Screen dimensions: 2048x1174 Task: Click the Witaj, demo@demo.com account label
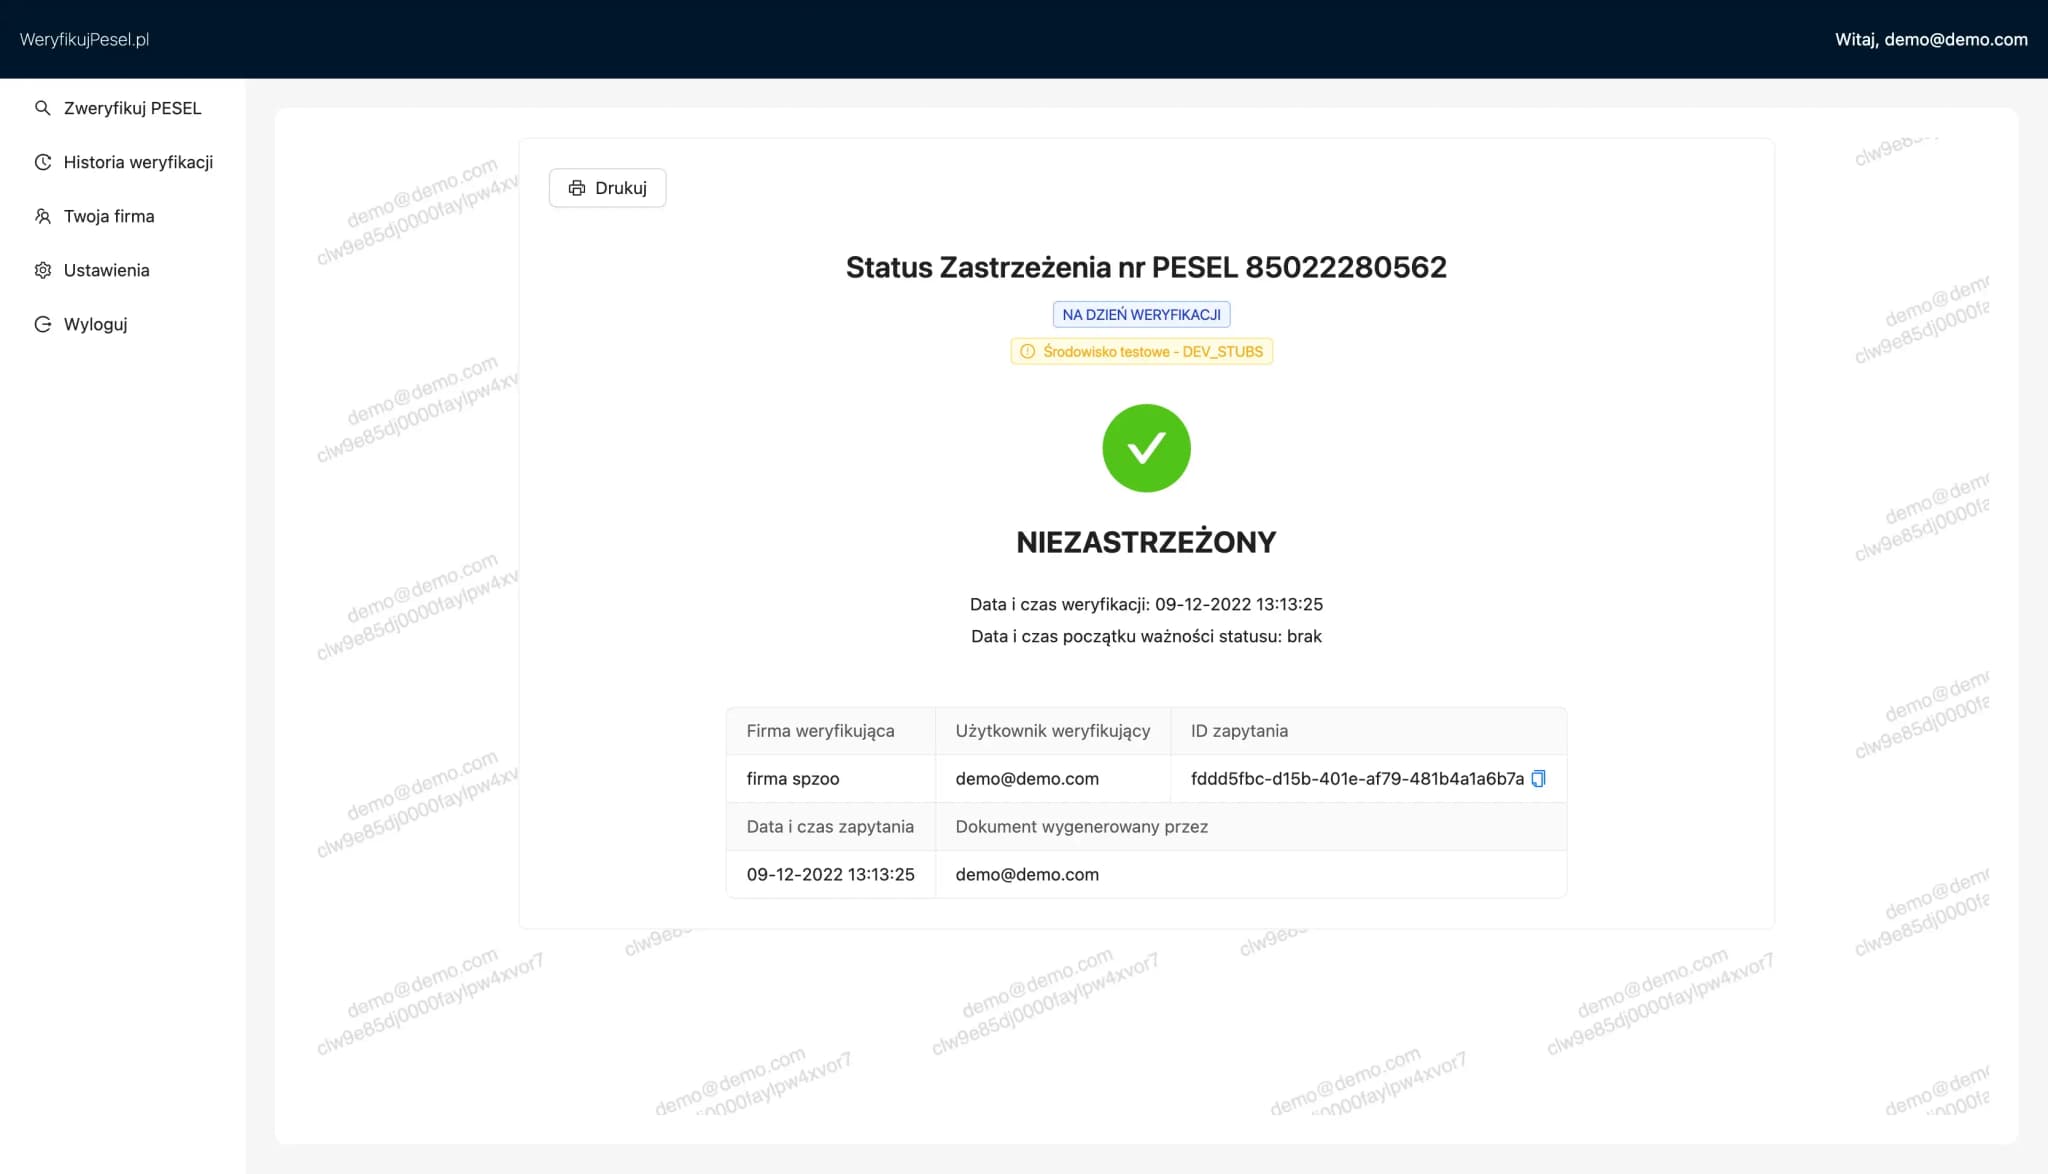[x=1931, y=39]
